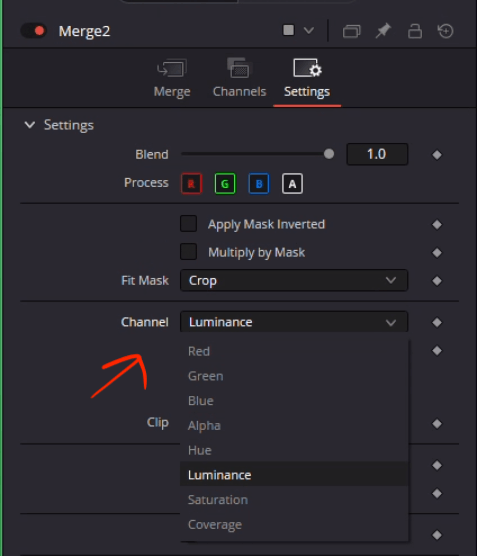The width and height of the screenshot is (477, 556).
Task: Click the bottom-most keyframe diamond
Action: coord(437,535)
